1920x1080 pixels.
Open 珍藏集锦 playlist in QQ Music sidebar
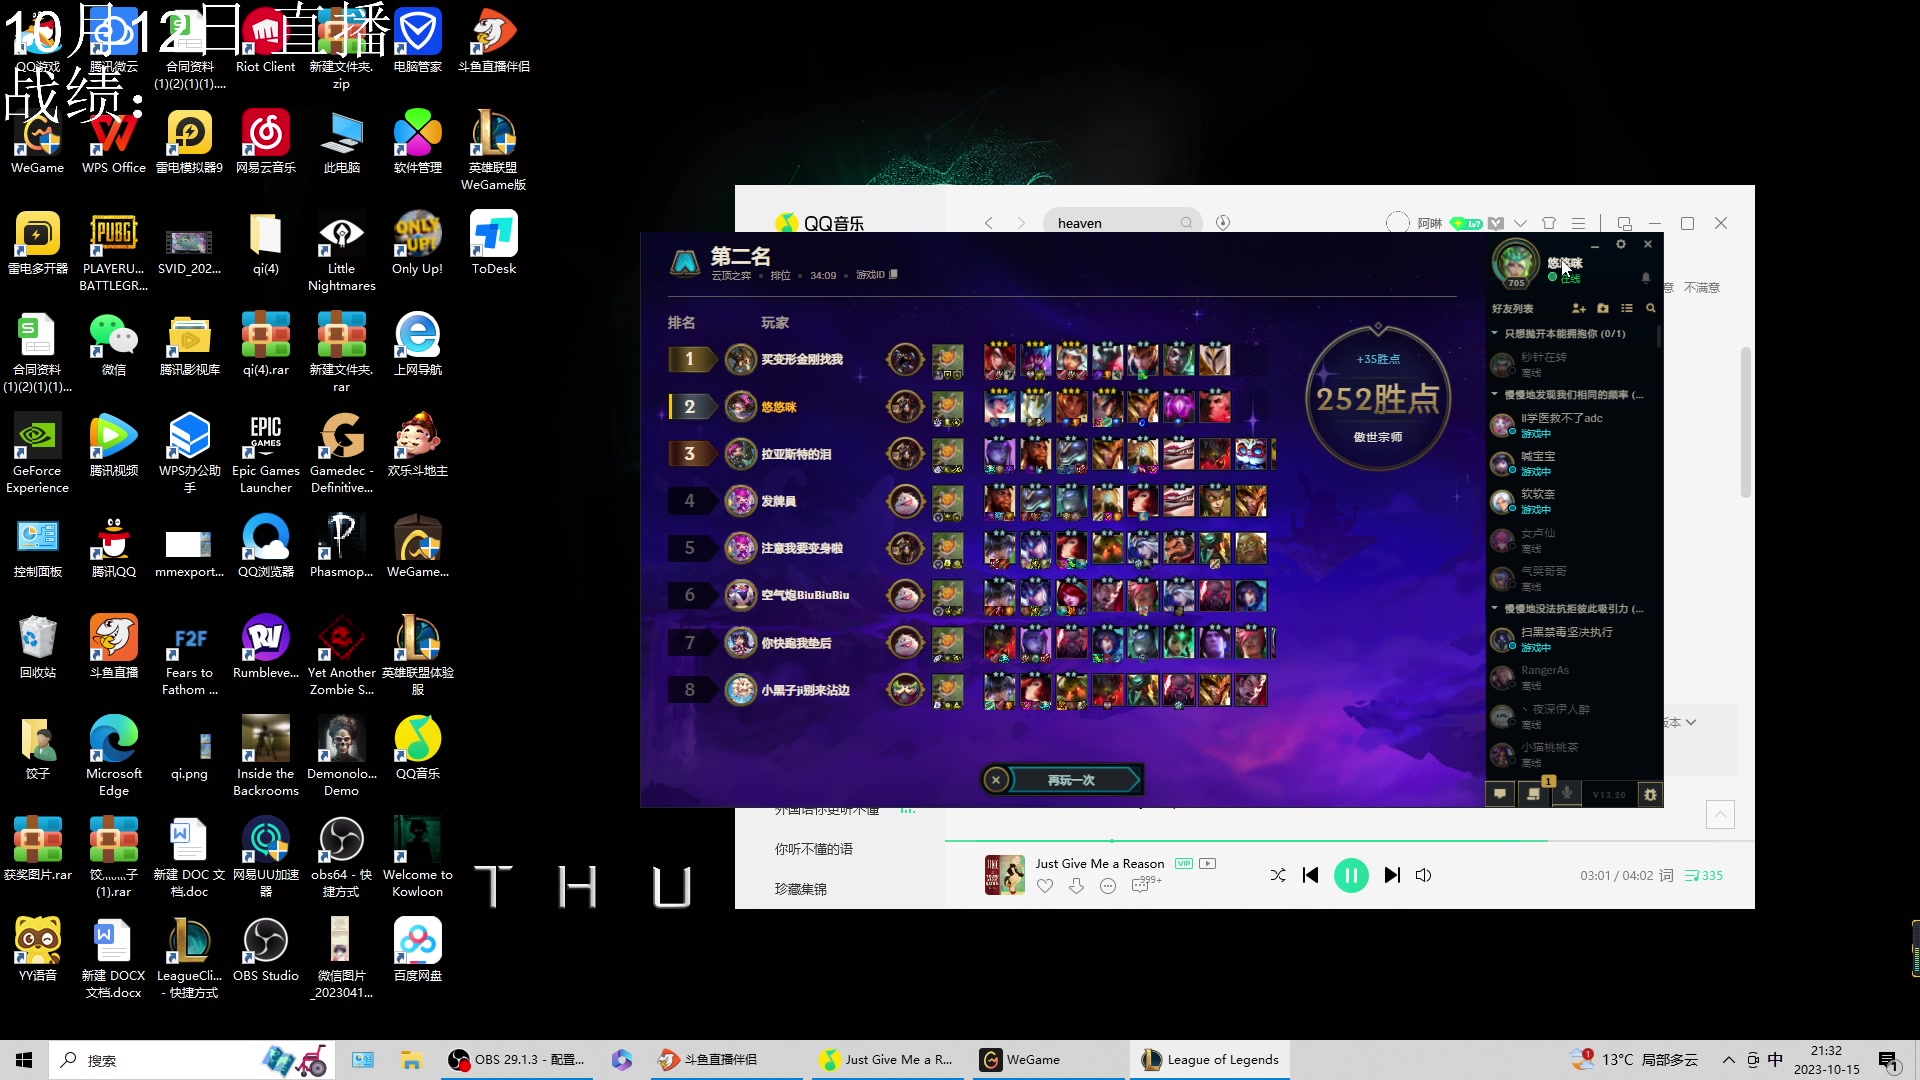[x=800, y=889]
